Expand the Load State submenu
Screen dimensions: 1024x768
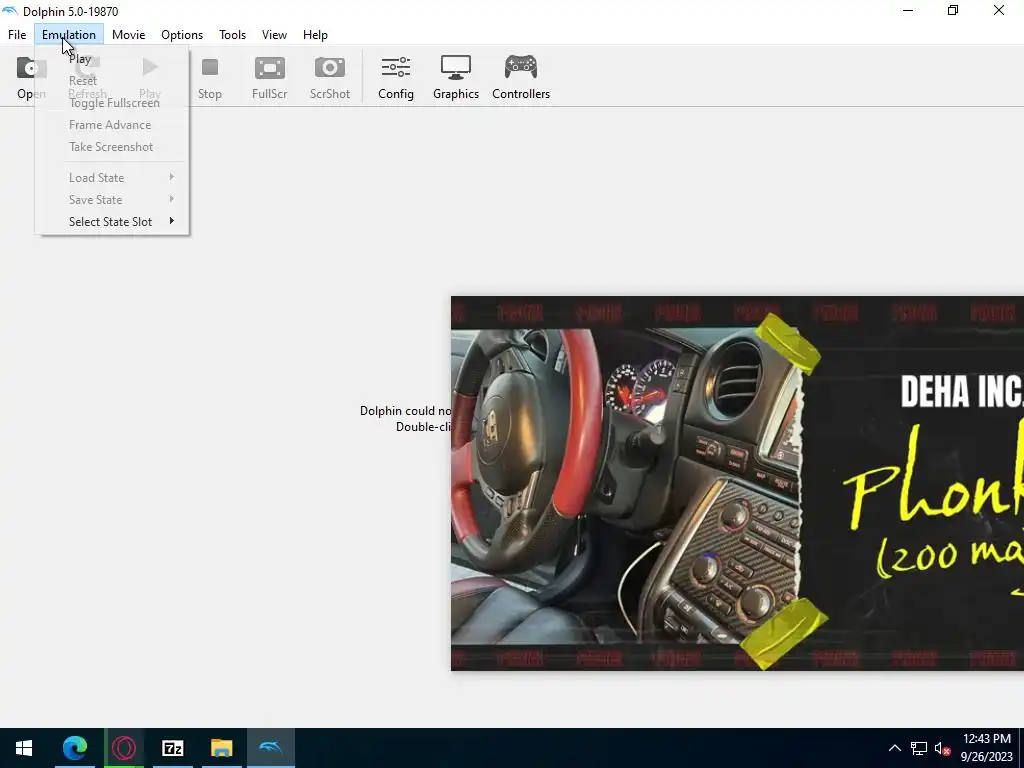pyautogui.click(x=112, y=178)
